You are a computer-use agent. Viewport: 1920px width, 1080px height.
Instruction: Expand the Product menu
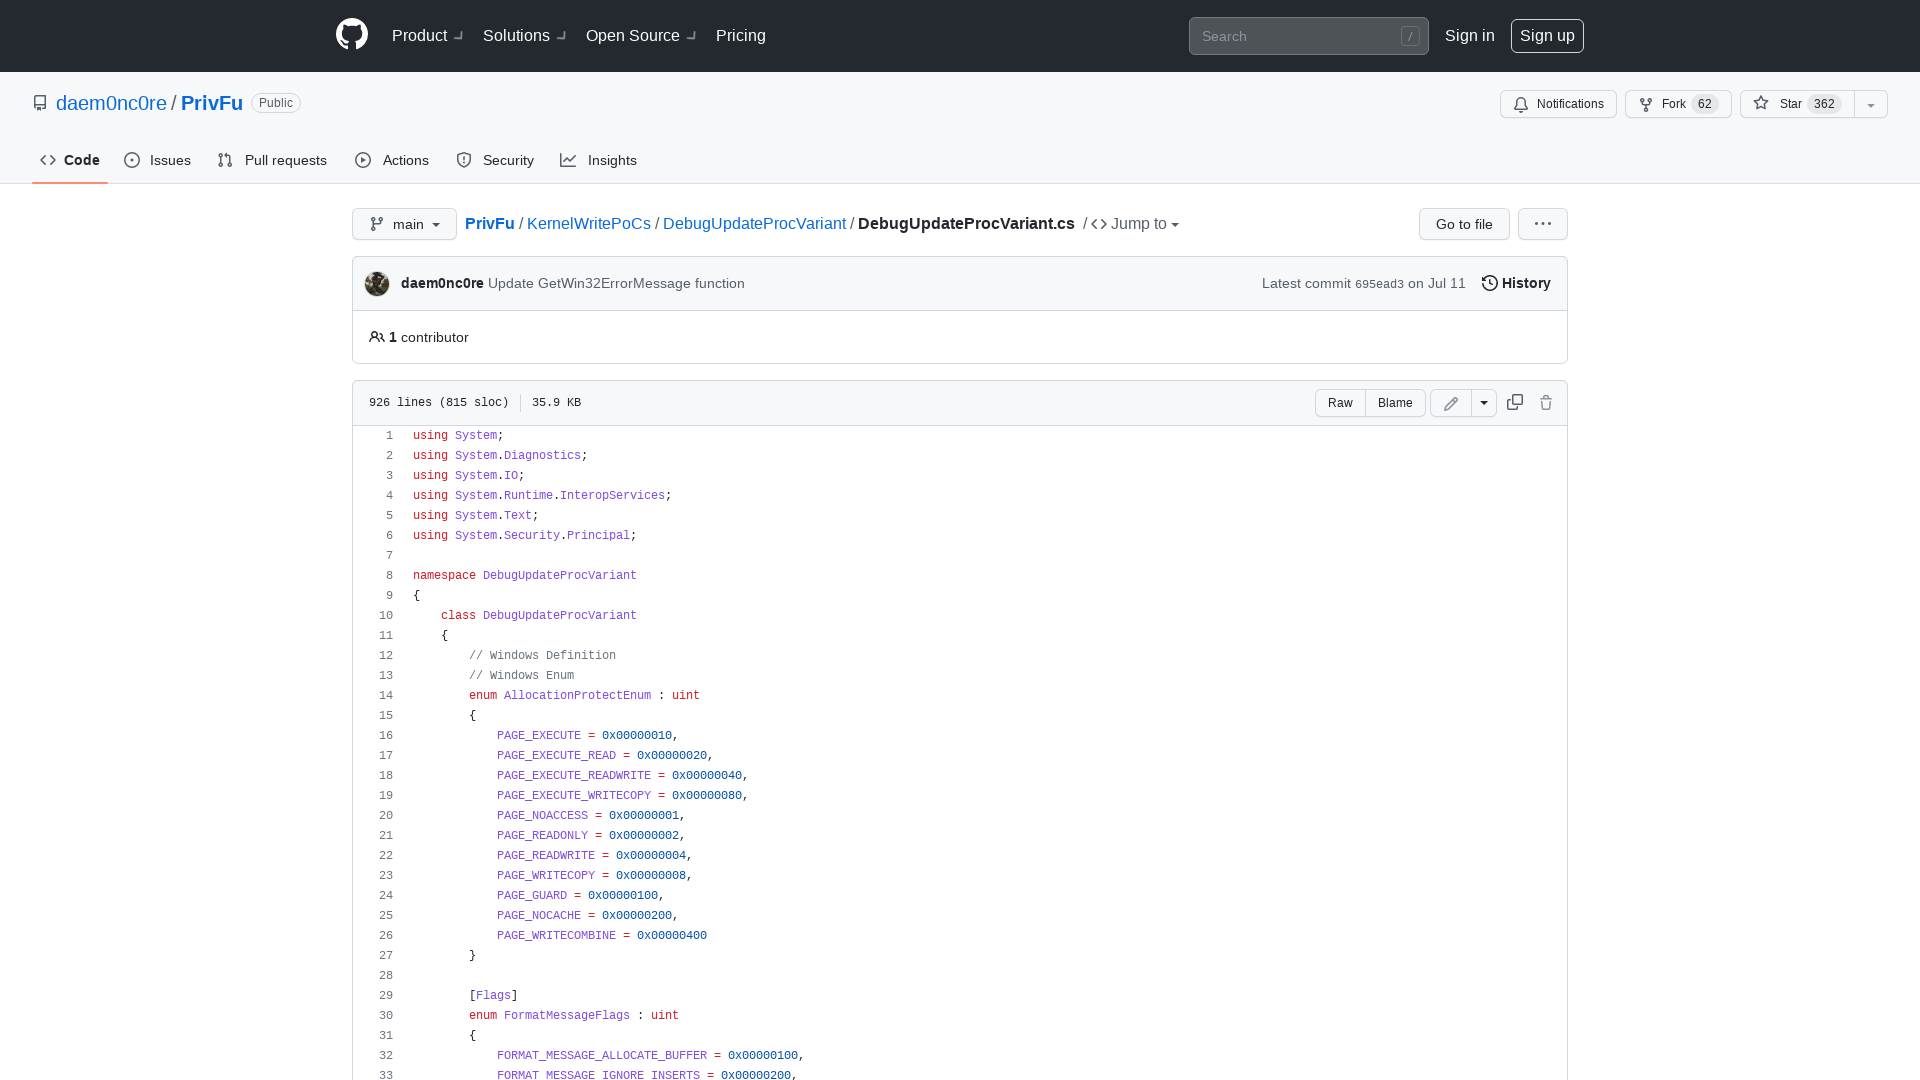[x=427, y=36]
